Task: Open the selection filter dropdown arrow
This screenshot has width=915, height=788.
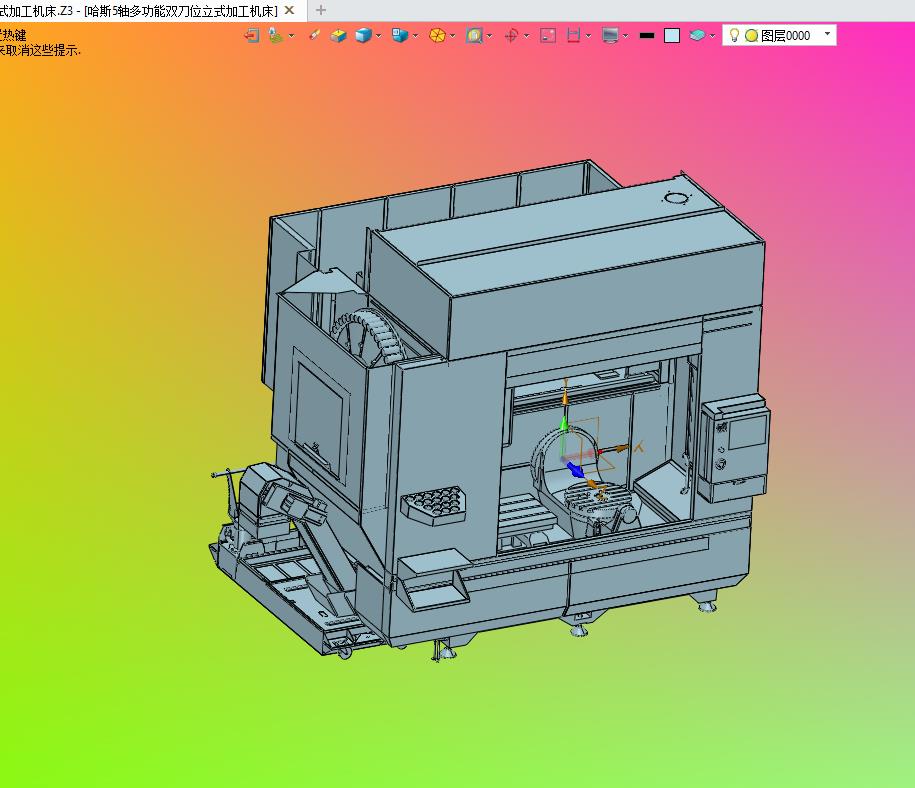Action: pos(291,36)
